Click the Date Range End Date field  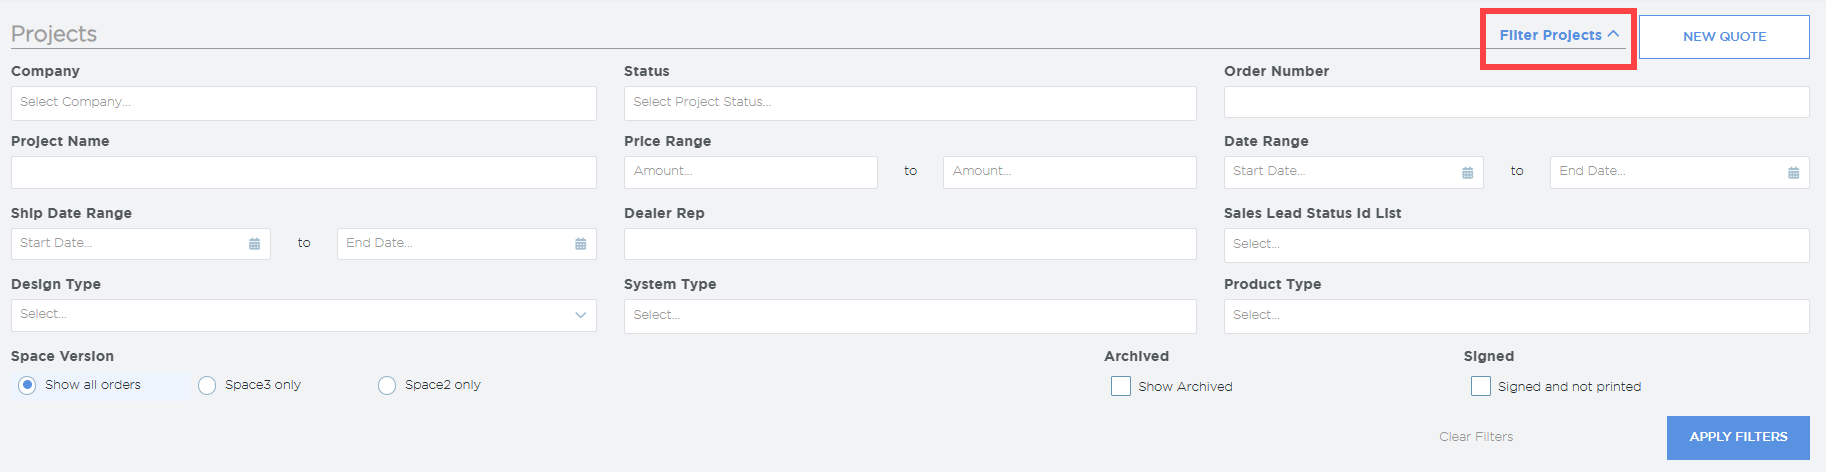pos(1680,172)
